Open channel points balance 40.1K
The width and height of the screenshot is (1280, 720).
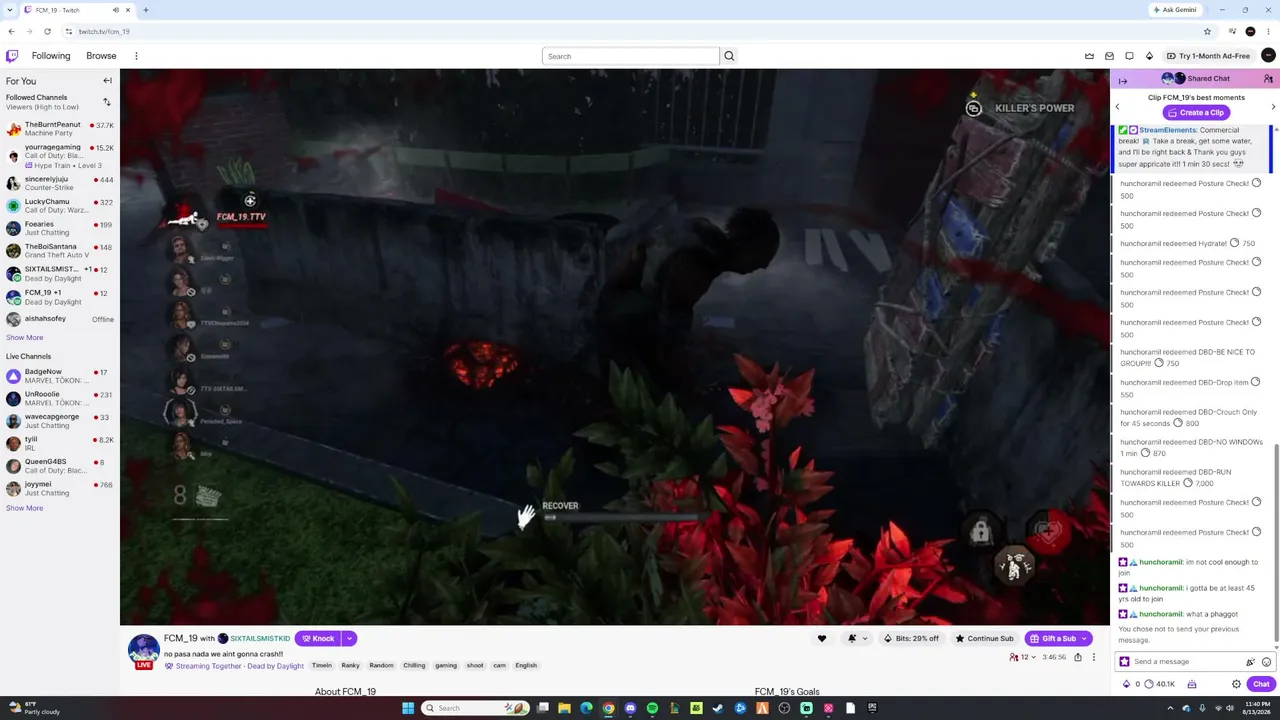pyautogui.click(x=1160, y=684)
